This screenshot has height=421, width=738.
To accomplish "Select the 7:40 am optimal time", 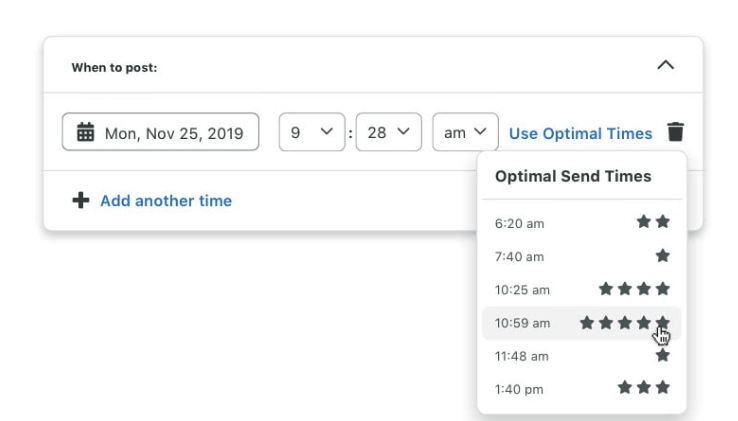I will [520, 257].
